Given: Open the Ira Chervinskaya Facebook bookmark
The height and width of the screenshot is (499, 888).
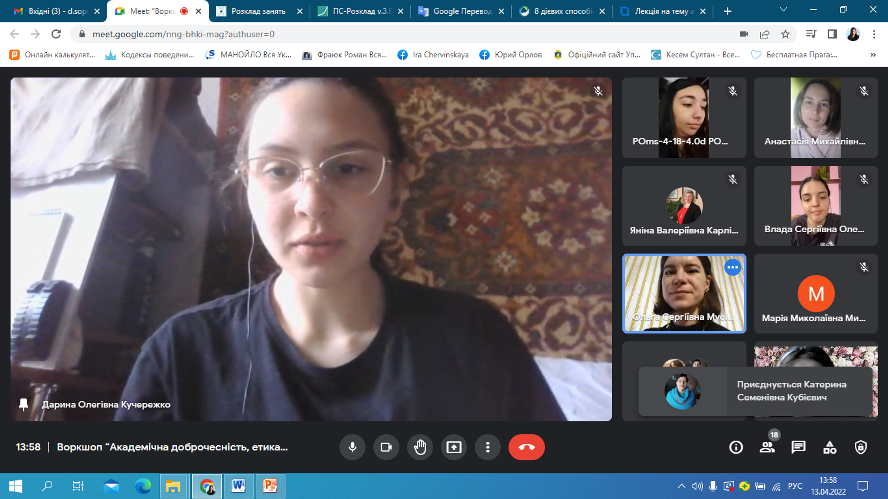Looking at the screenshot, I should coord(433,55).
